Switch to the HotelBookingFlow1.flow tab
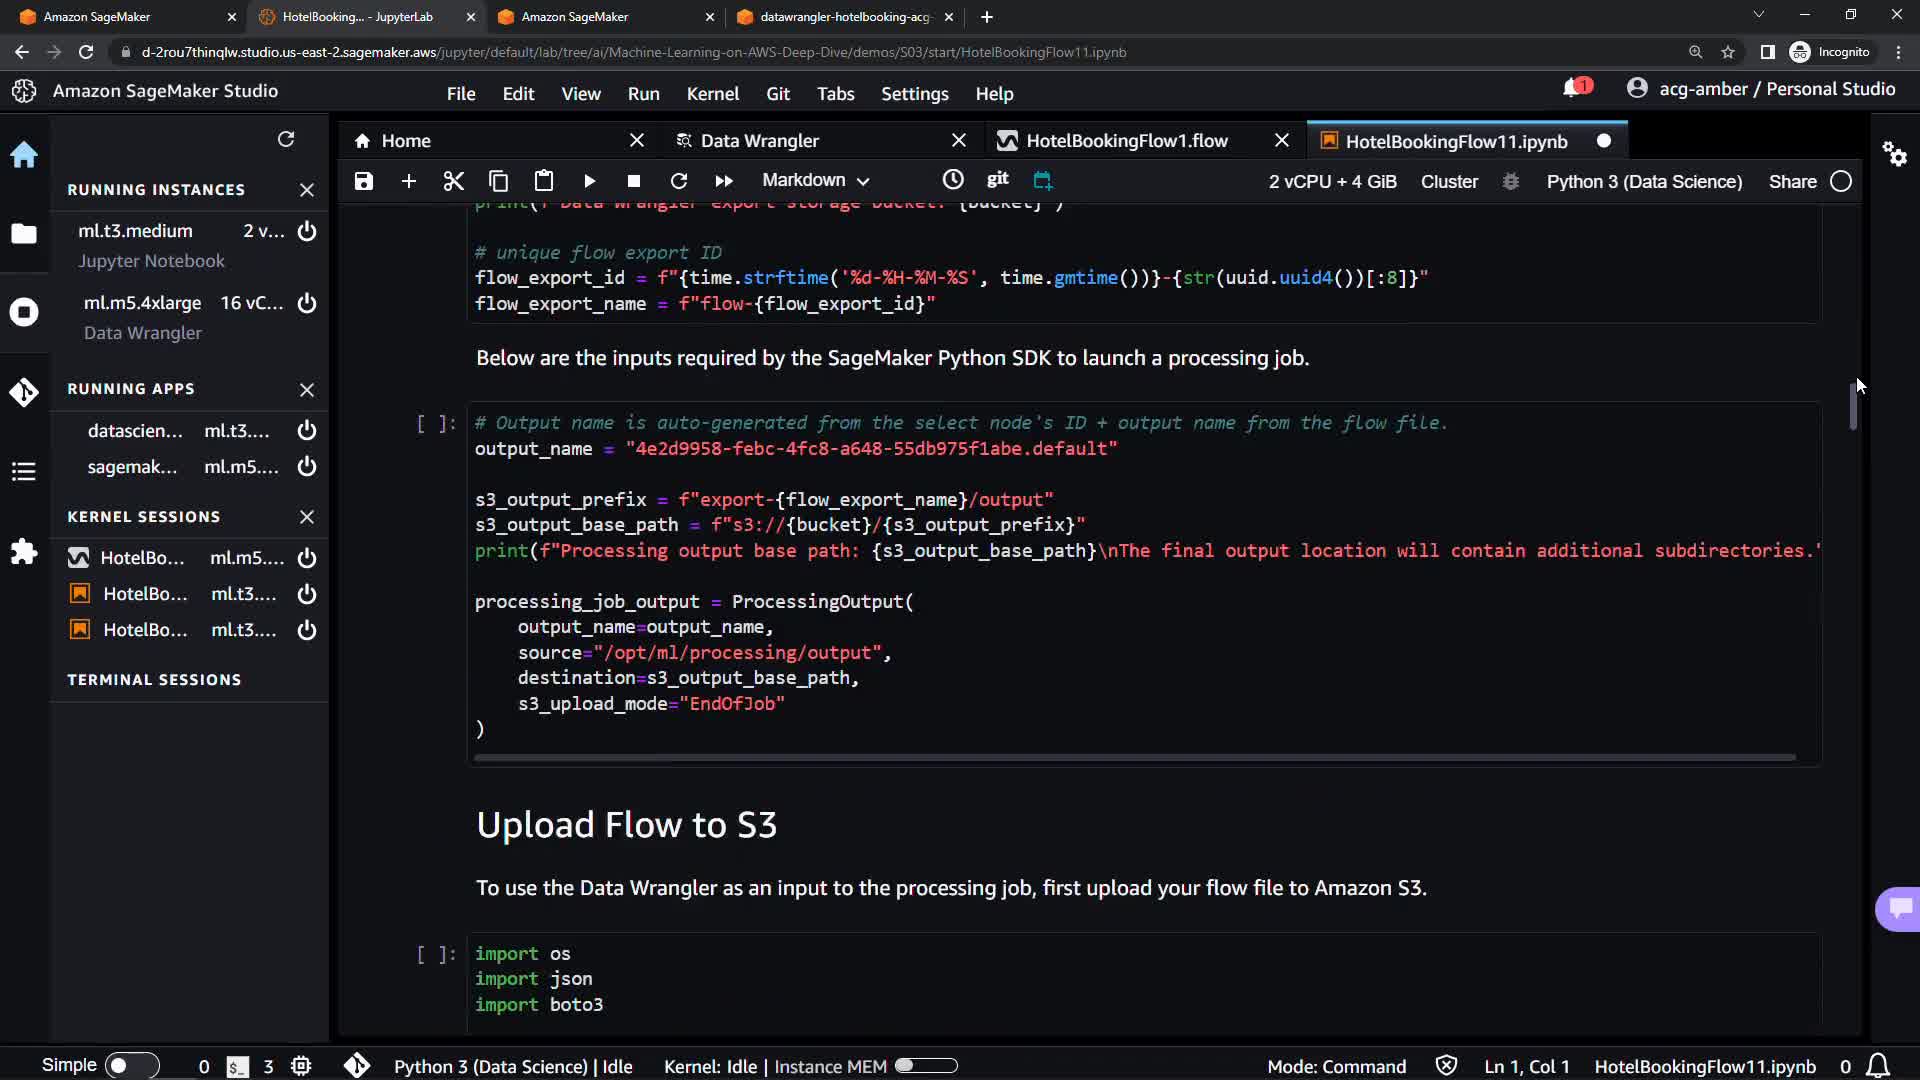 click(1126, 141)
